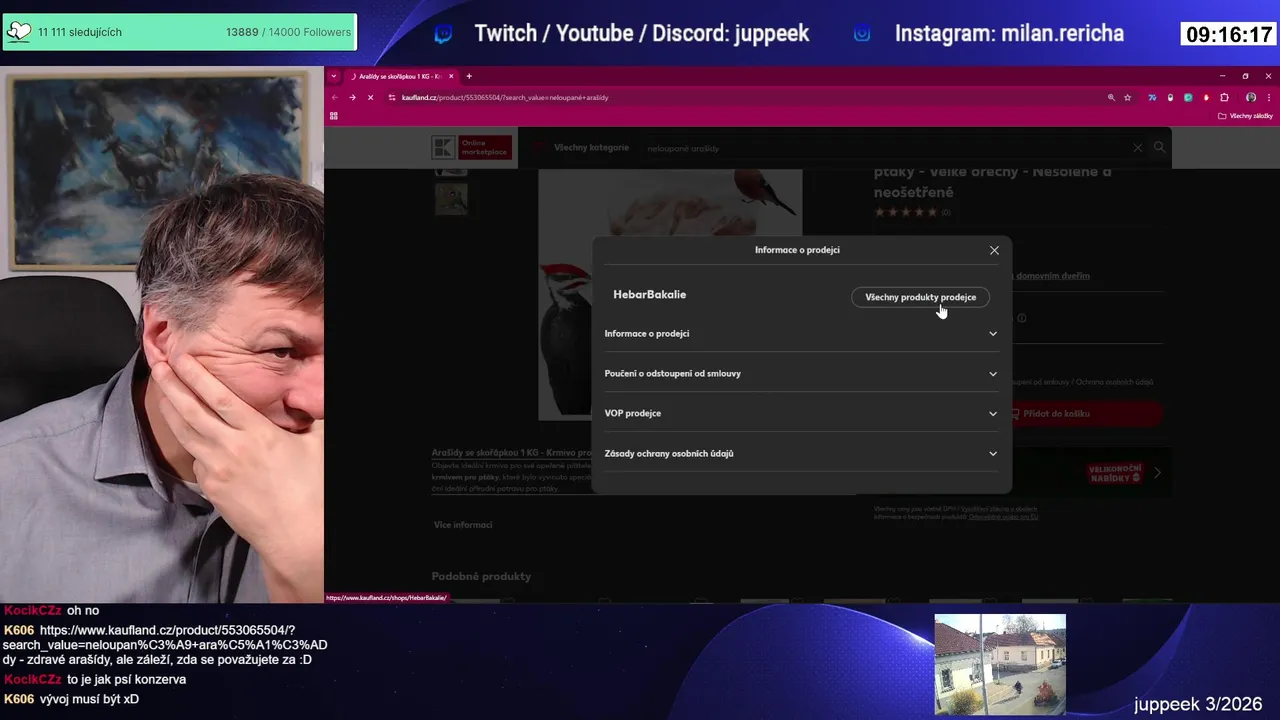Viewport: 1280px width, 720px height.
Task: Open Všechny produkty prodejce button
Action: (920, 297)
